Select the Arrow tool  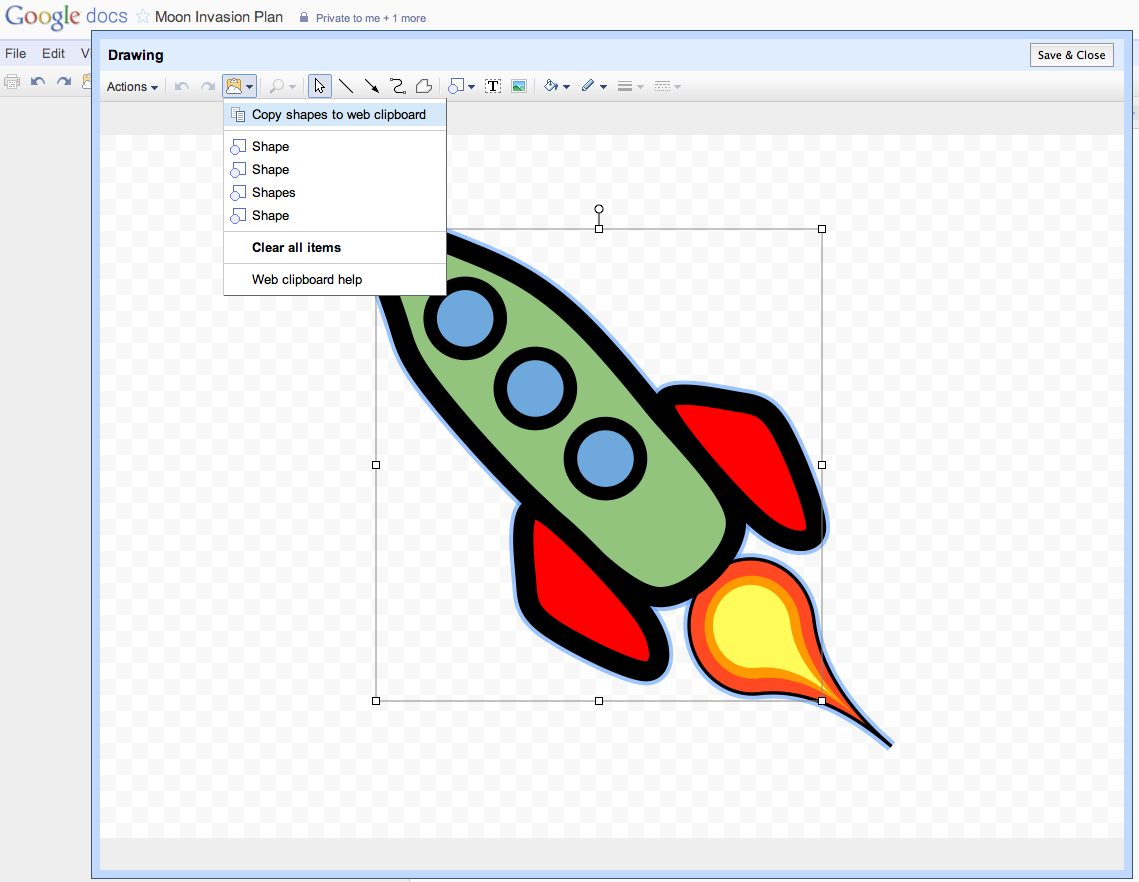(x=371, y=86)
